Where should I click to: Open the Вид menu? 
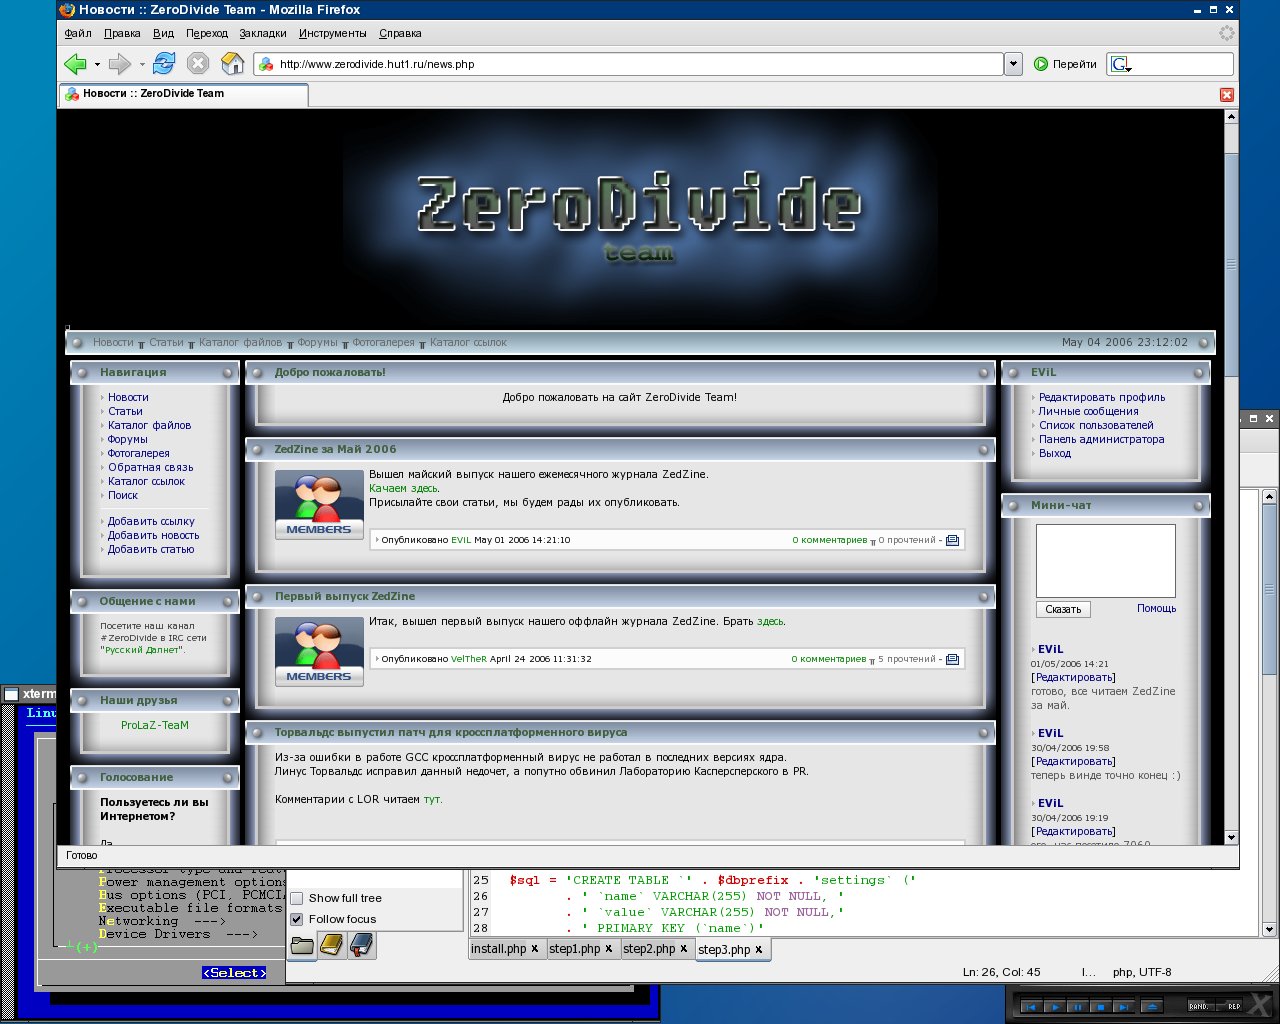tap(163, 33)
